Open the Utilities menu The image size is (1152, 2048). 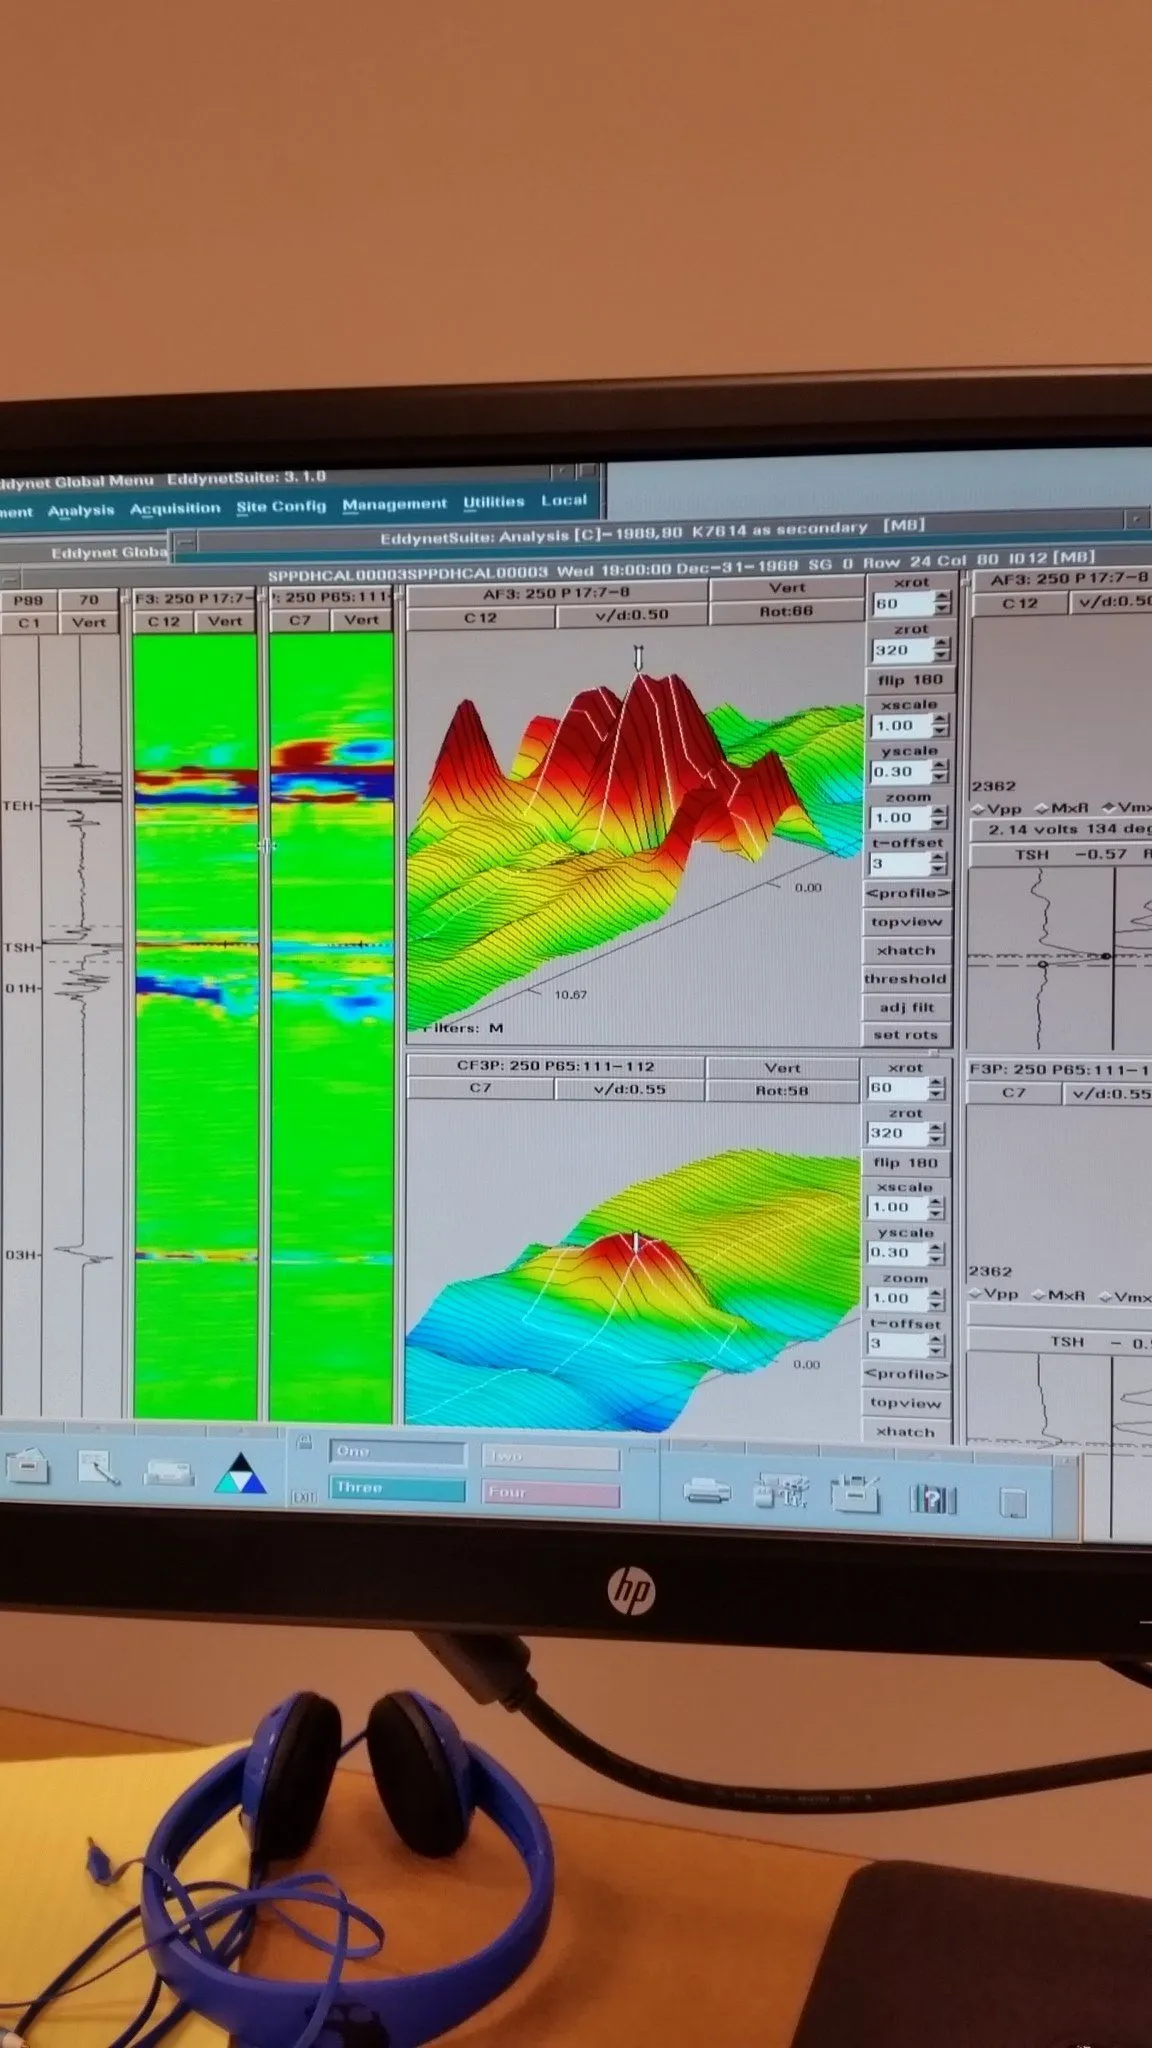493,502
